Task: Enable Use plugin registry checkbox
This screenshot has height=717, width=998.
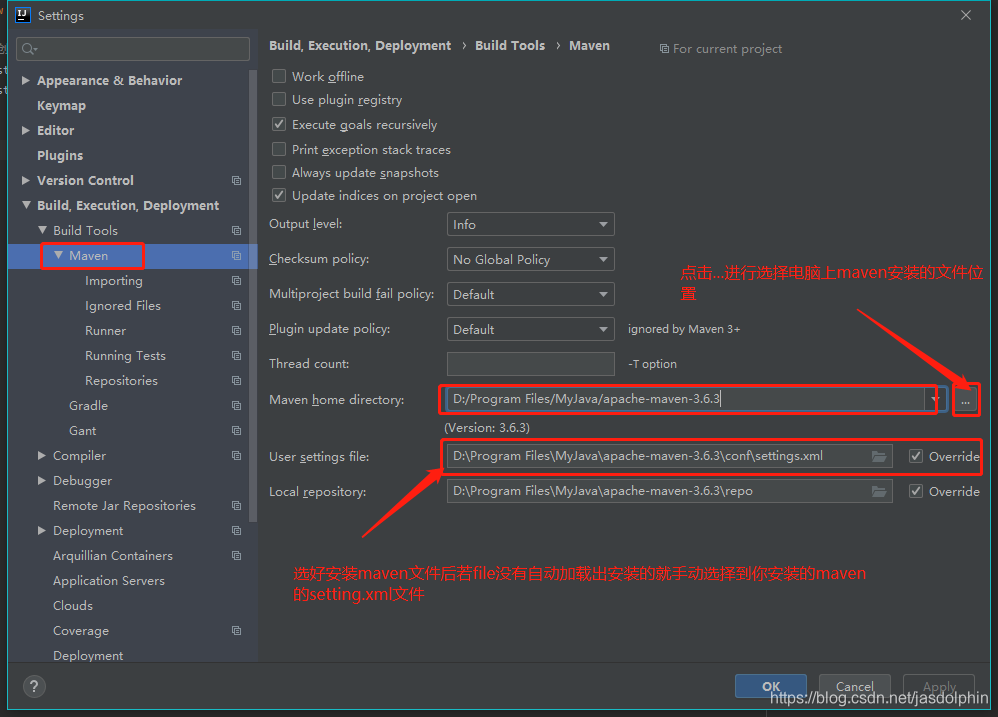Action: click(279, 99)
